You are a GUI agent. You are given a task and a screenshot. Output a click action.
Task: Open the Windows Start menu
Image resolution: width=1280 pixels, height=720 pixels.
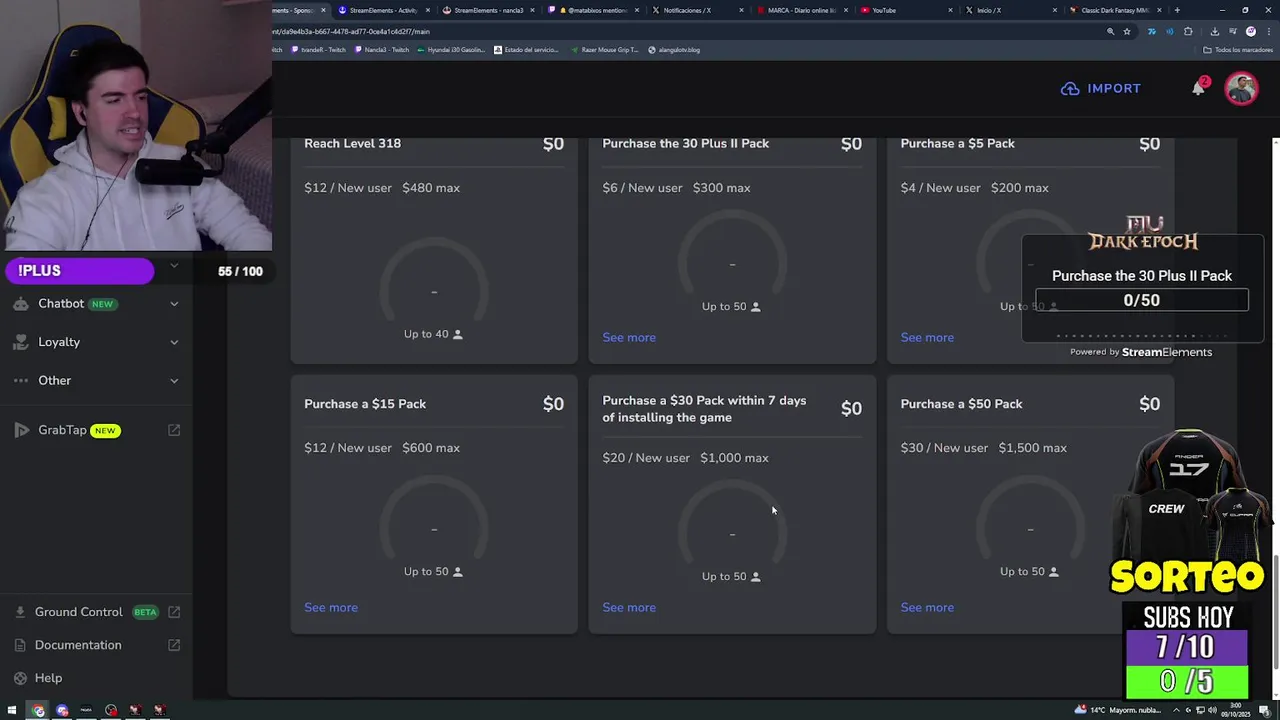(x=12, y=710)
